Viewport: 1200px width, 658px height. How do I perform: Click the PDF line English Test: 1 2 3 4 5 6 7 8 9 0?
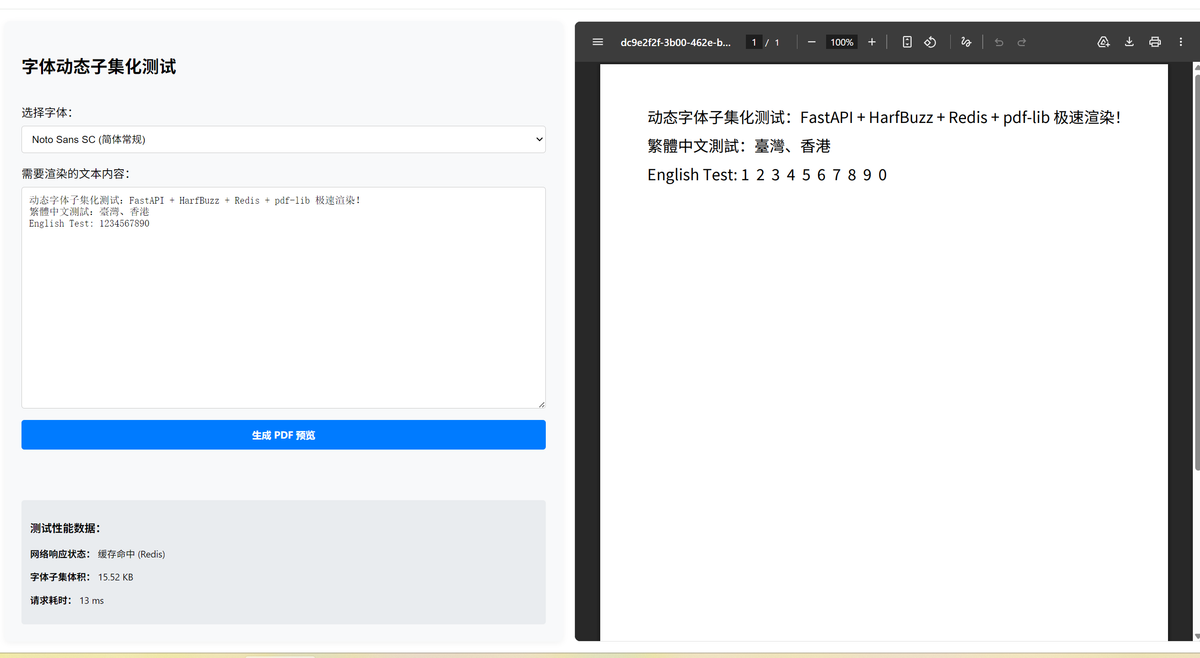click(x=767, y=175)
